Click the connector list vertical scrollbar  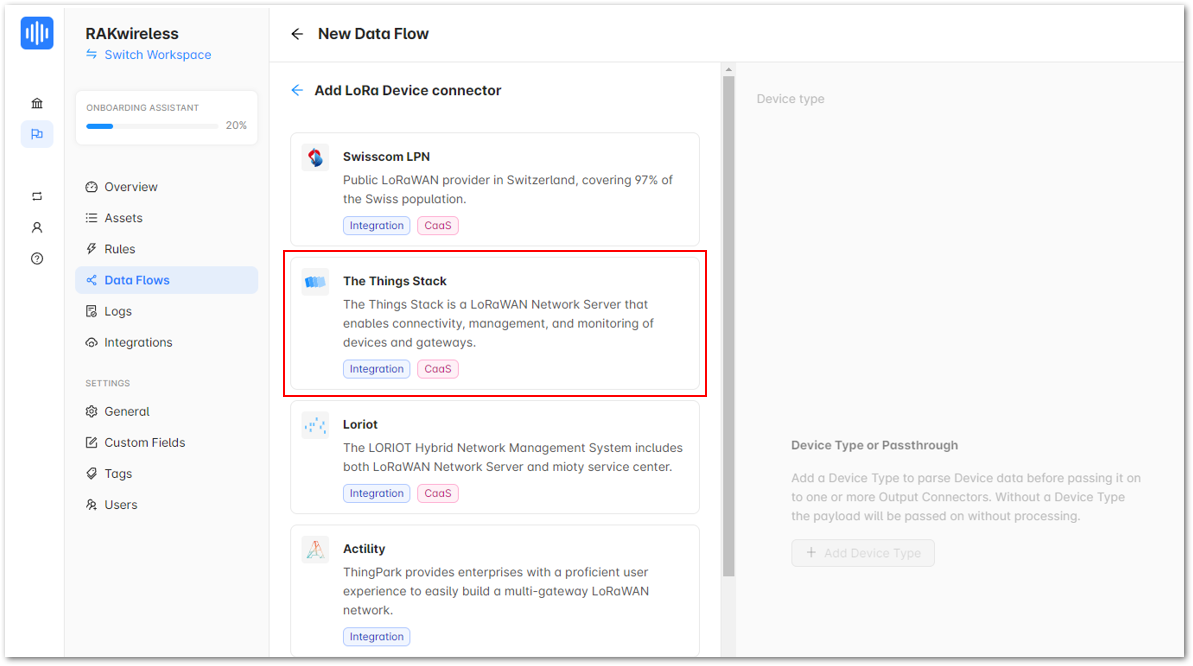tap(729, 326)
